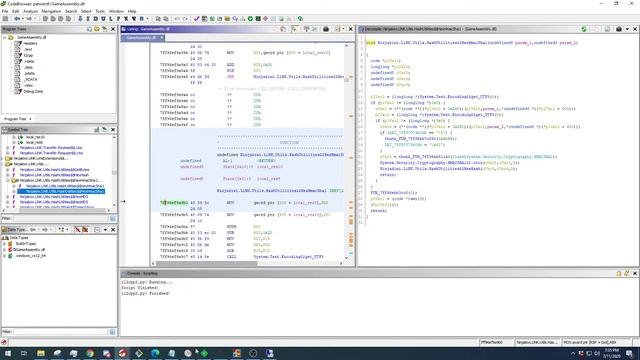Click the purple checkmark toolbar icon
Viewport: 640px width, 360px height.
pos(196,19)
